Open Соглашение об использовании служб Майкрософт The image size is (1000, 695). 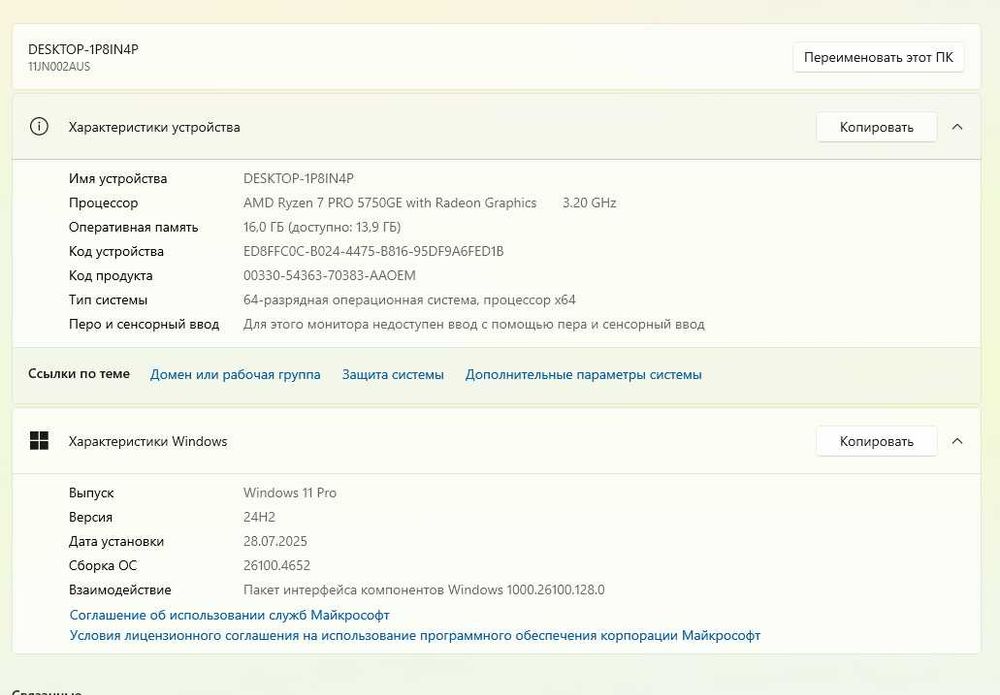point(229,615)
